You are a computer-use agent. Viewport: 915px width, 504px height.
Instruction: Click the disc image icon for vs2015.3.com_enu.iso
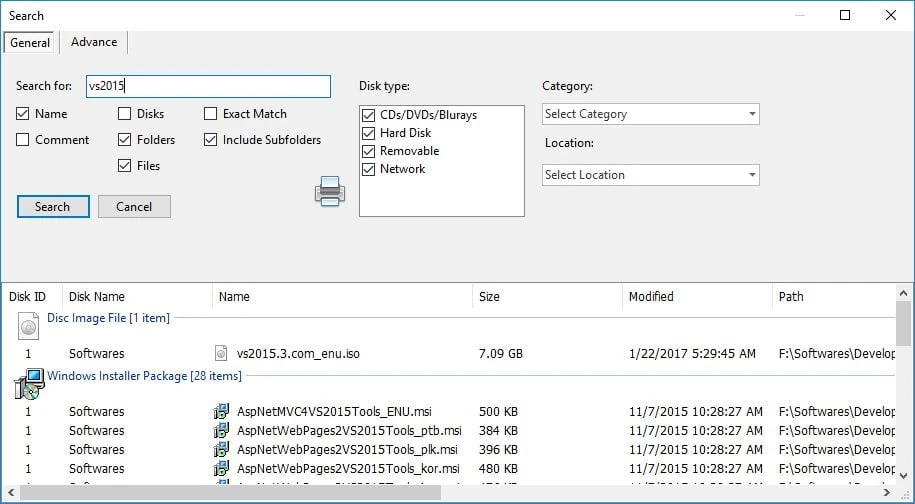[x=222, y=353]
